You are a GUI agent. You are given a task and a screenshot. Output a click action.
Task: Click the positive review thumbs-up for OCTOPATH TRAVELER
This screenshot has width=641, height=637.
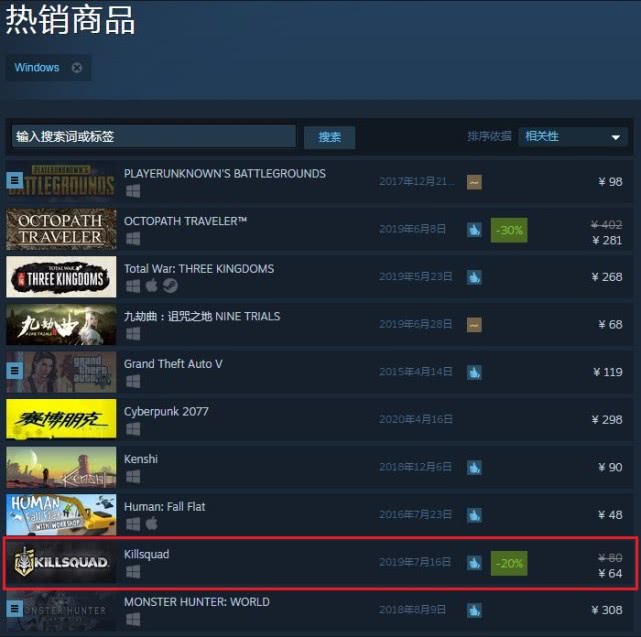[474, 230]
